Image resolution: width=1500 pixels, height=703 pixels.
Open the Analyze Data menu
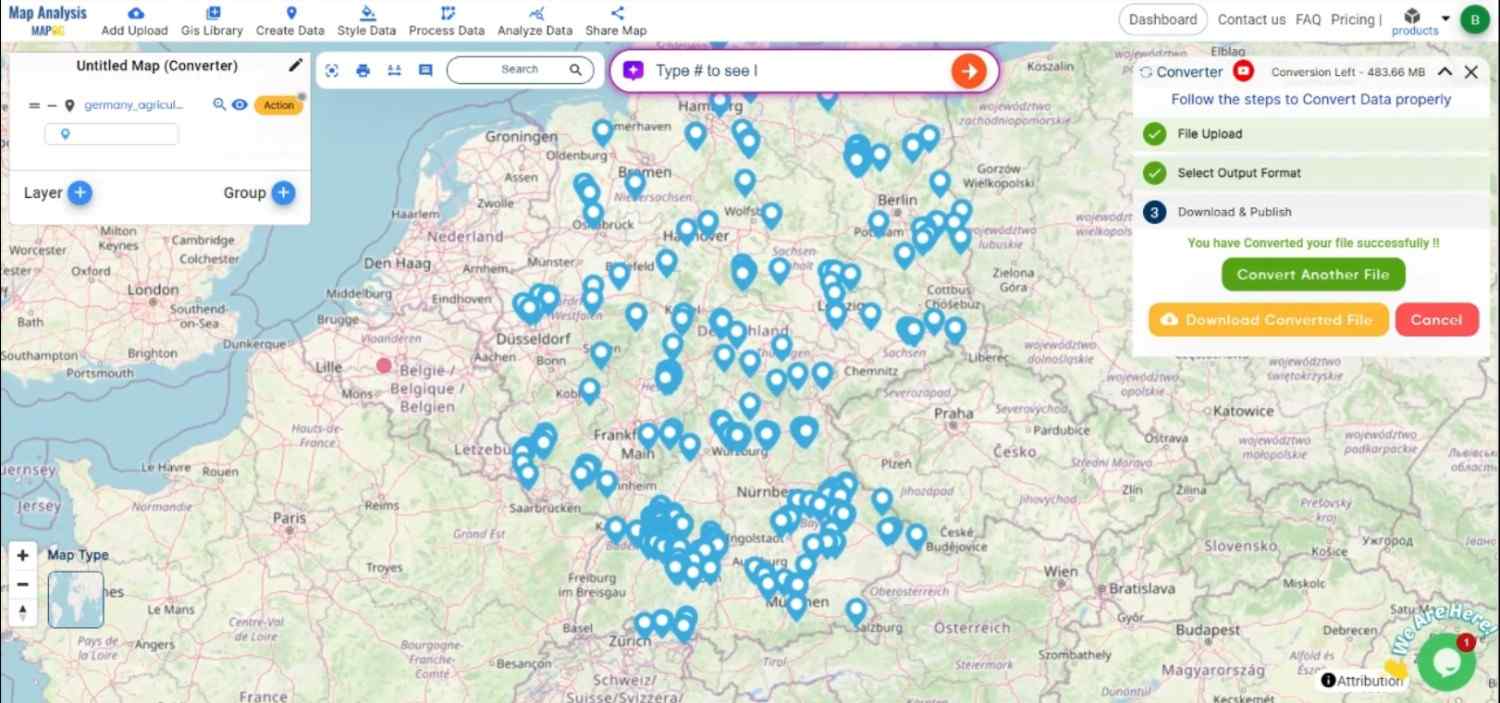pos(535,21)
